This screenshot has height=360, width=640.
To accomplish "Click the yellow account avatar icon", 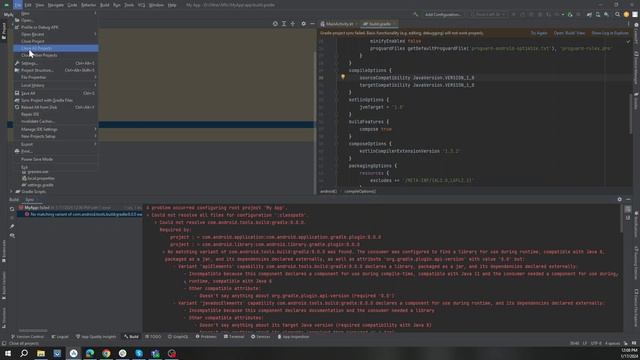I will point(626,14).
